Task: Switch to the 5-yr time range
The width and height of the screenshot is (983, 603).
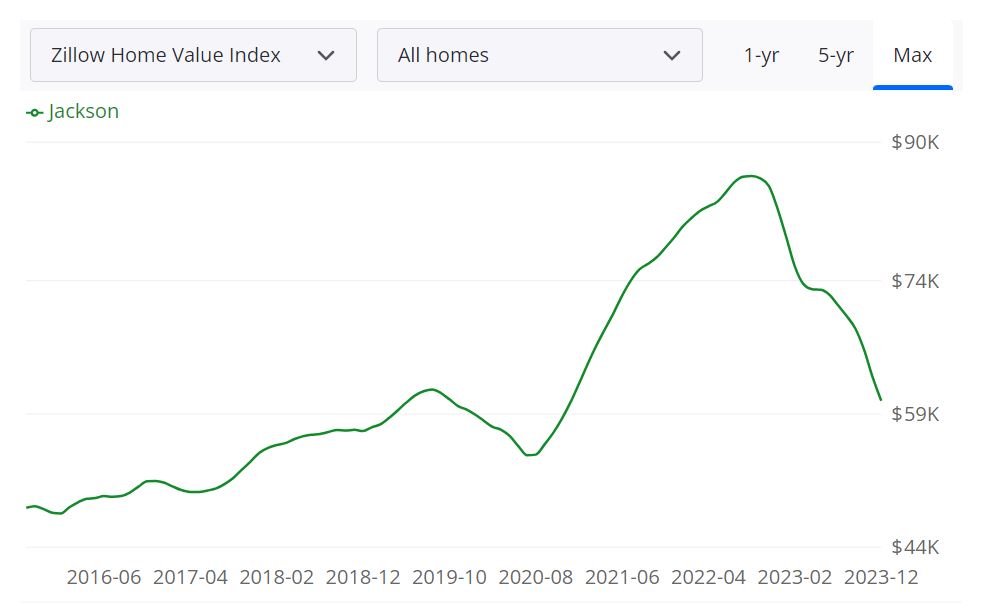Action: click(x=836, y=55)
